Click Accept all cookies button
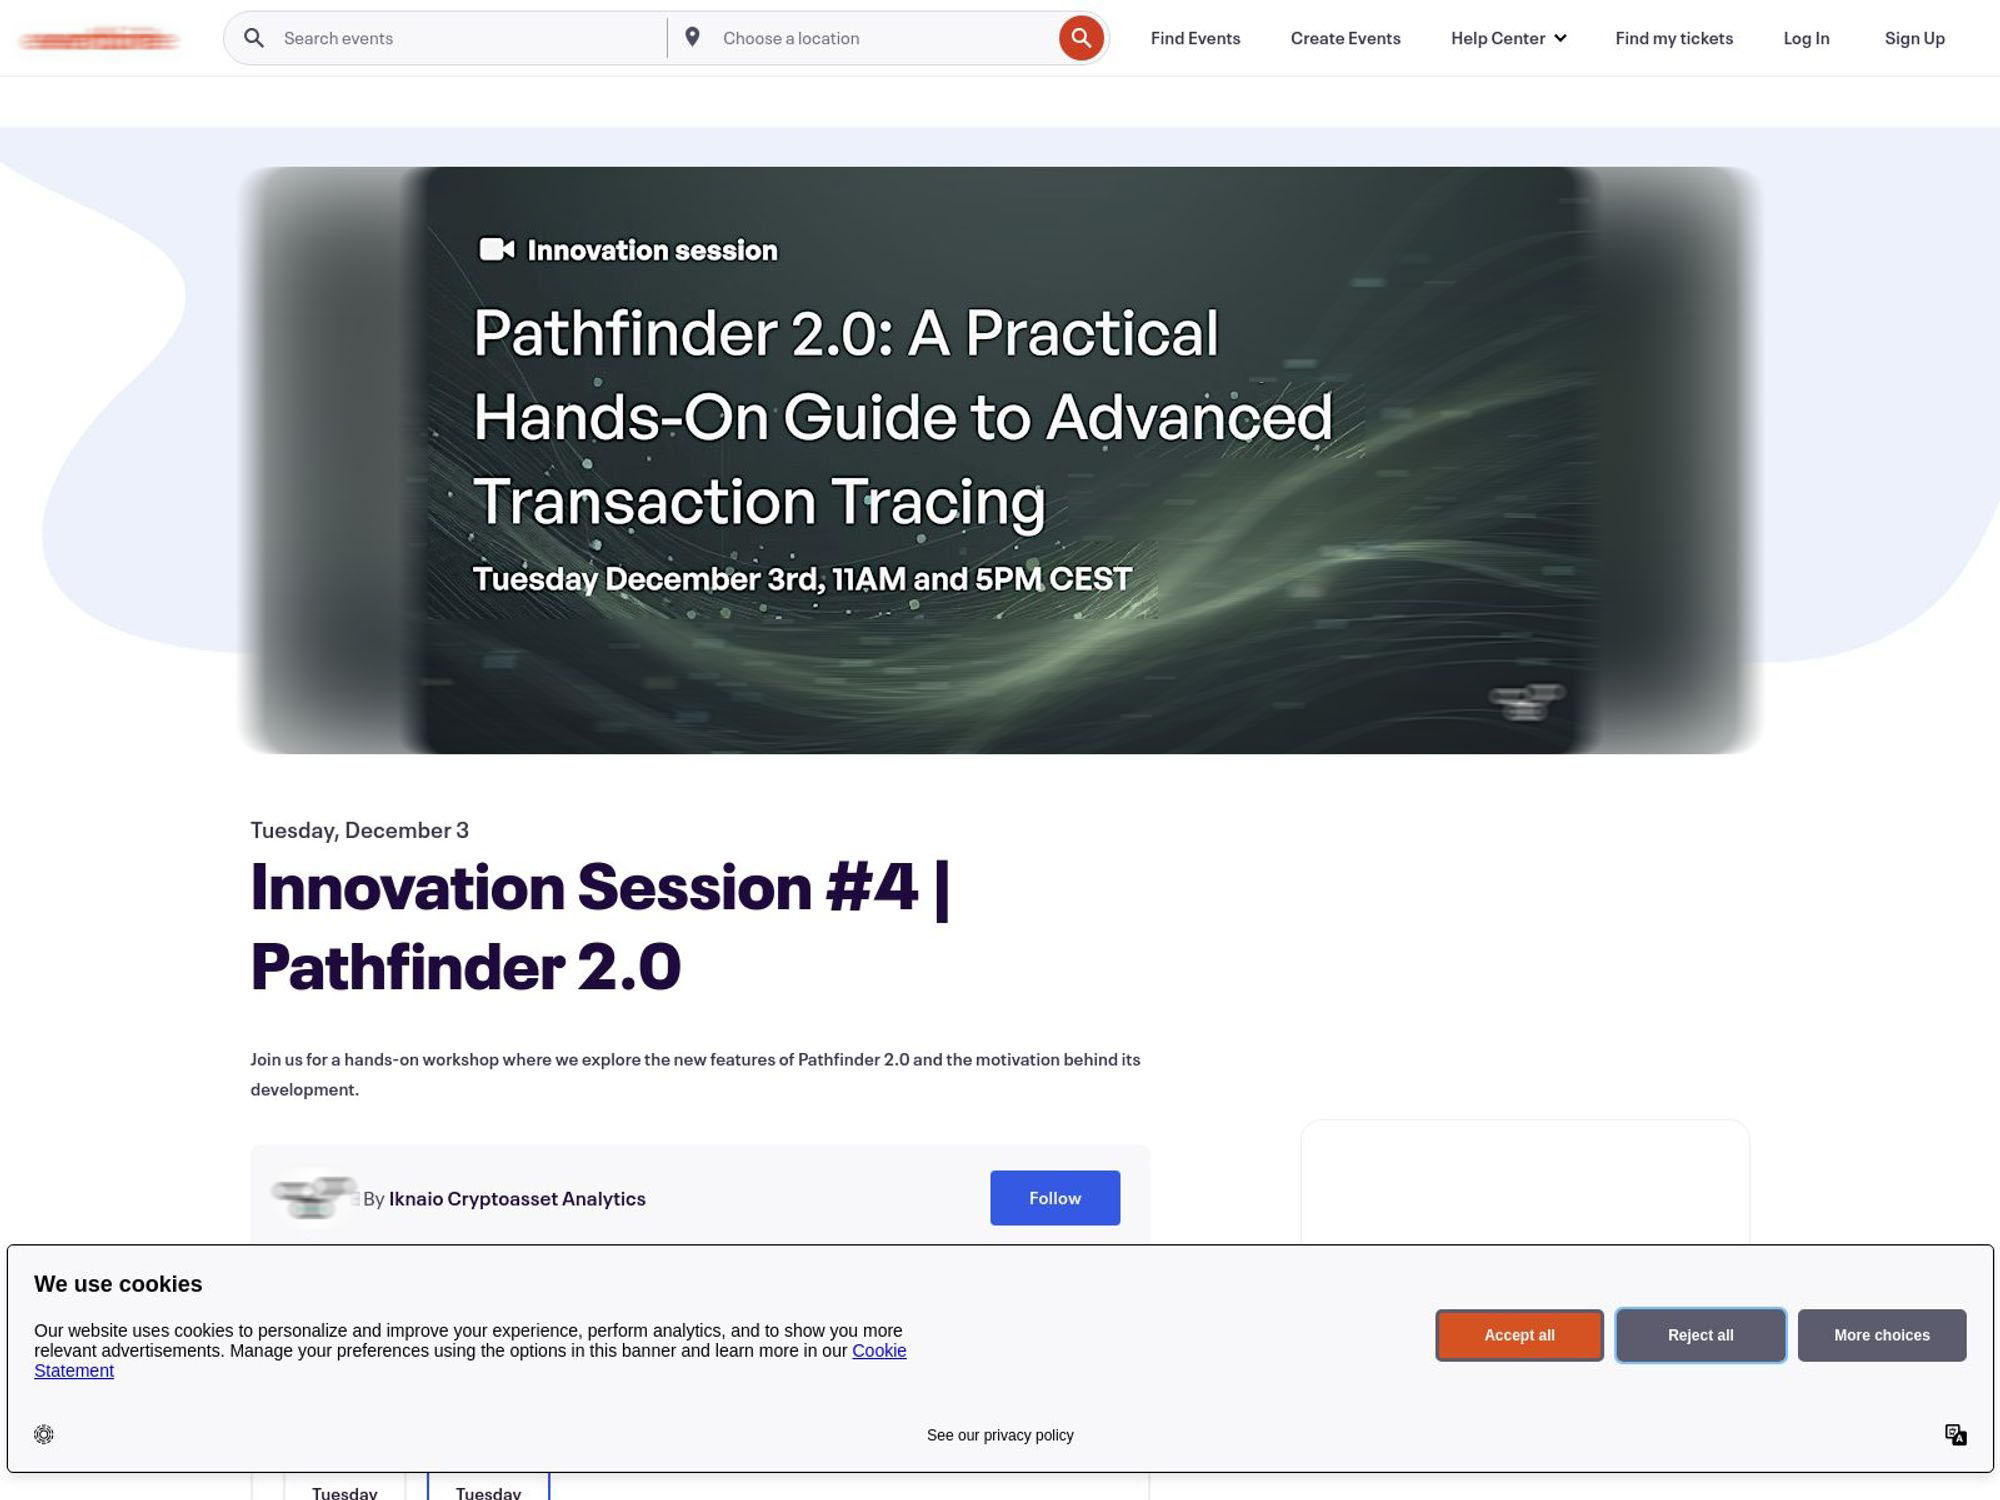This screenshot has width=2000, height=1500. pyautogui.click(x=1518, y=1335)
